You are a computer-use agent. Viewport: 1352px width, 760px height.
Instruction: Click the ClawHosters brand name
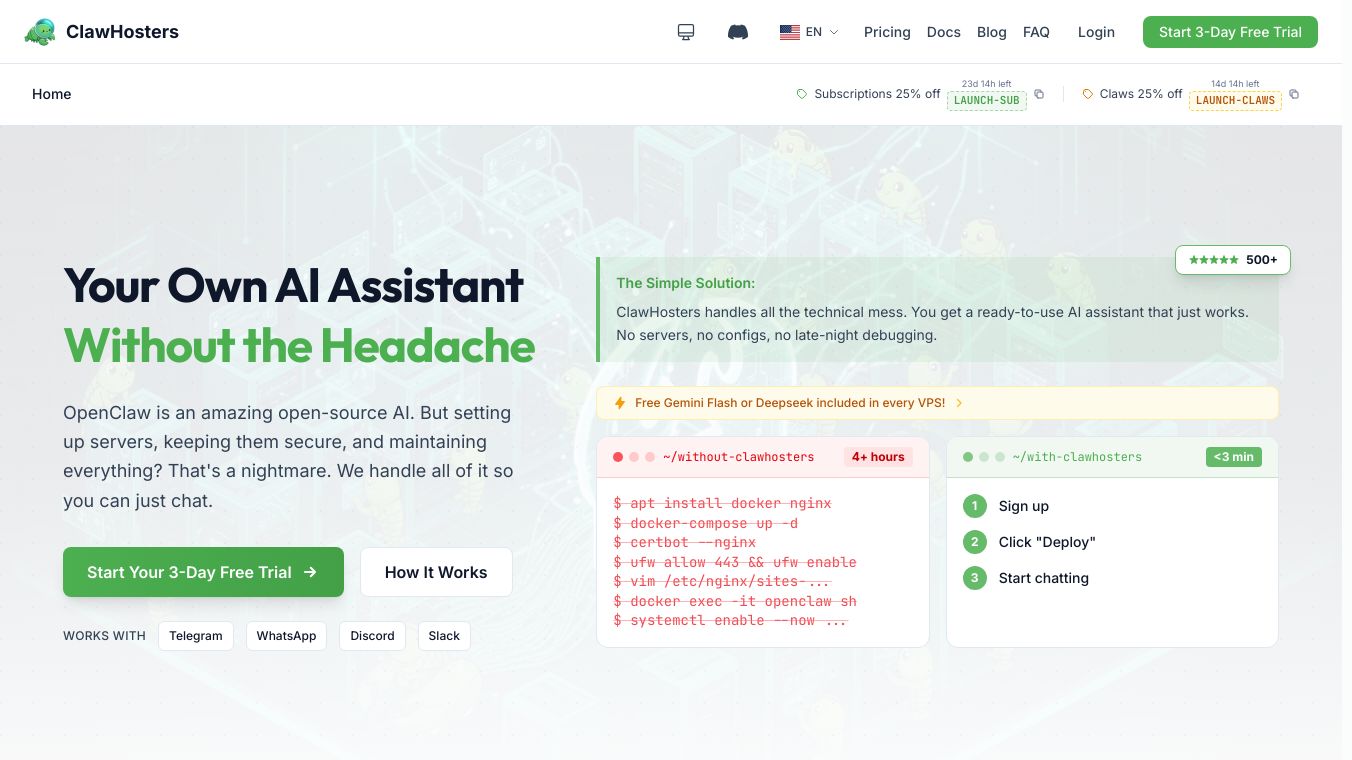click(x=122, y=32)
